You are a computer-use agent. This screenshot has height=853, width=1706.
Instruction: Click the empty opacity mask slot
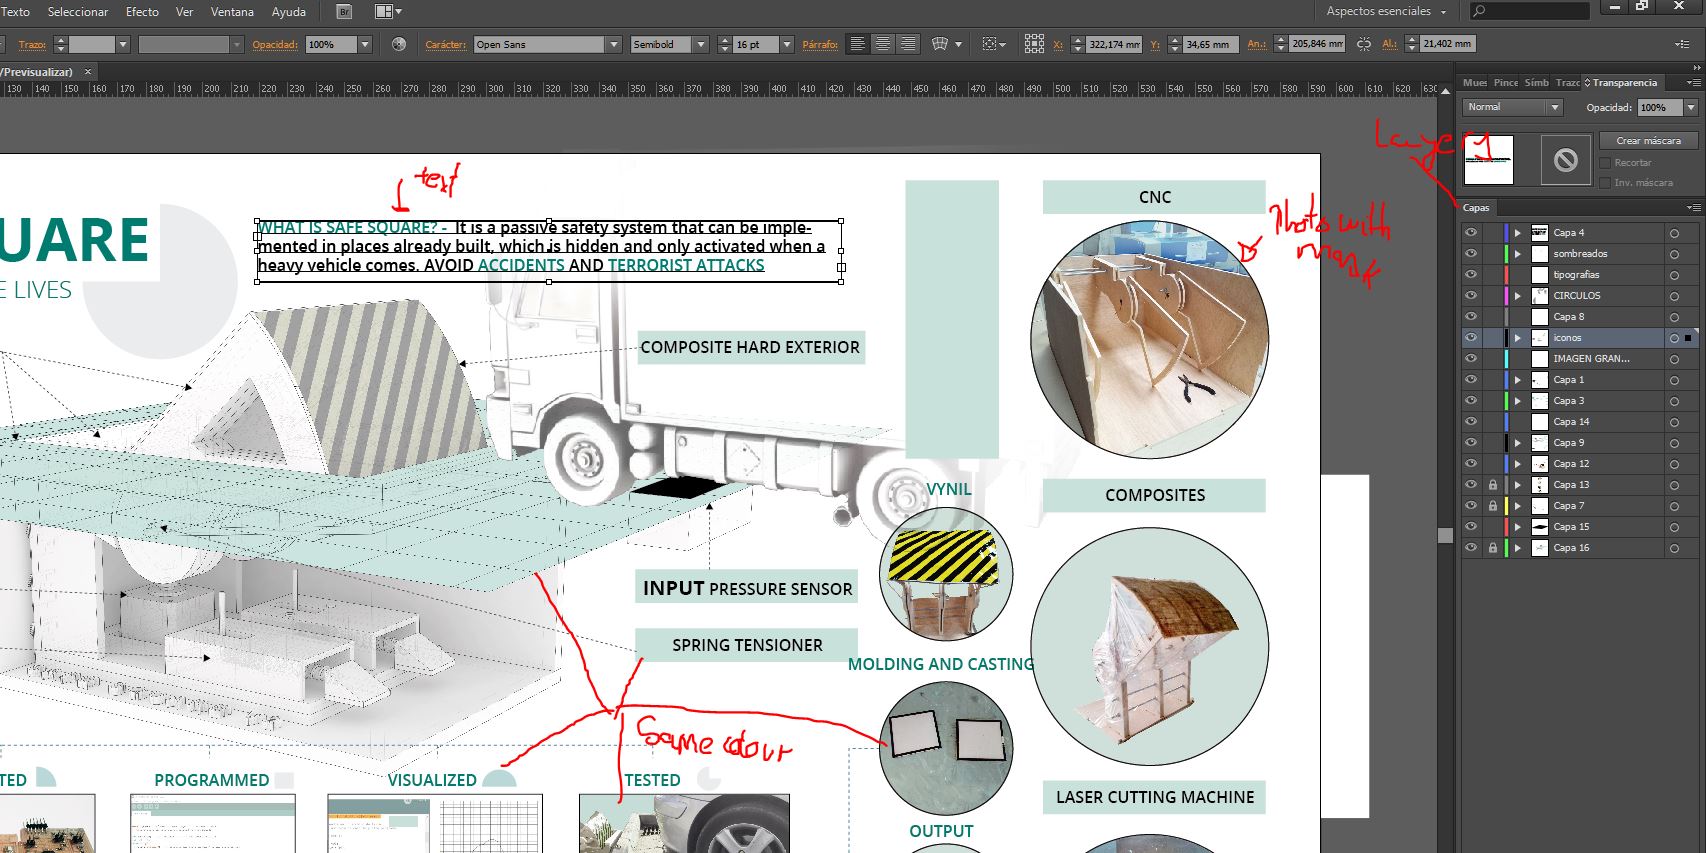[1566, 160]
